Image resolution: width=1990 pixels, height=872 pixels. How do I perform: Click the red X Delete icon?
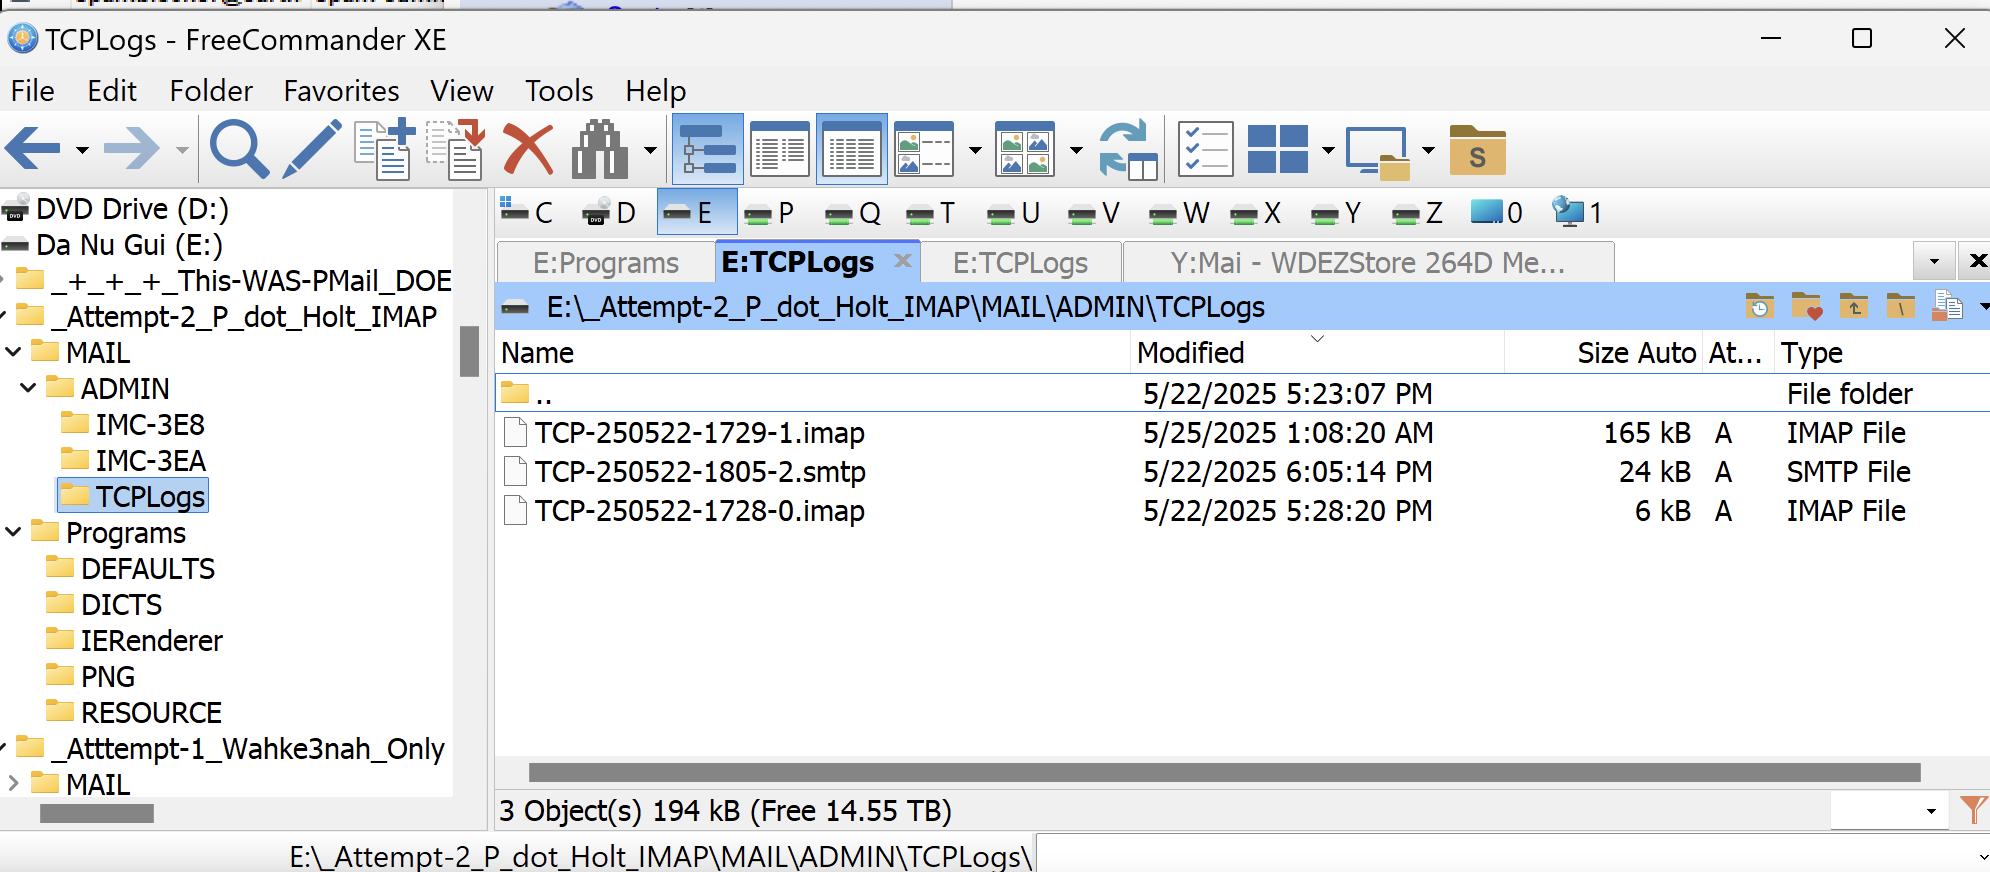(528, 150)
